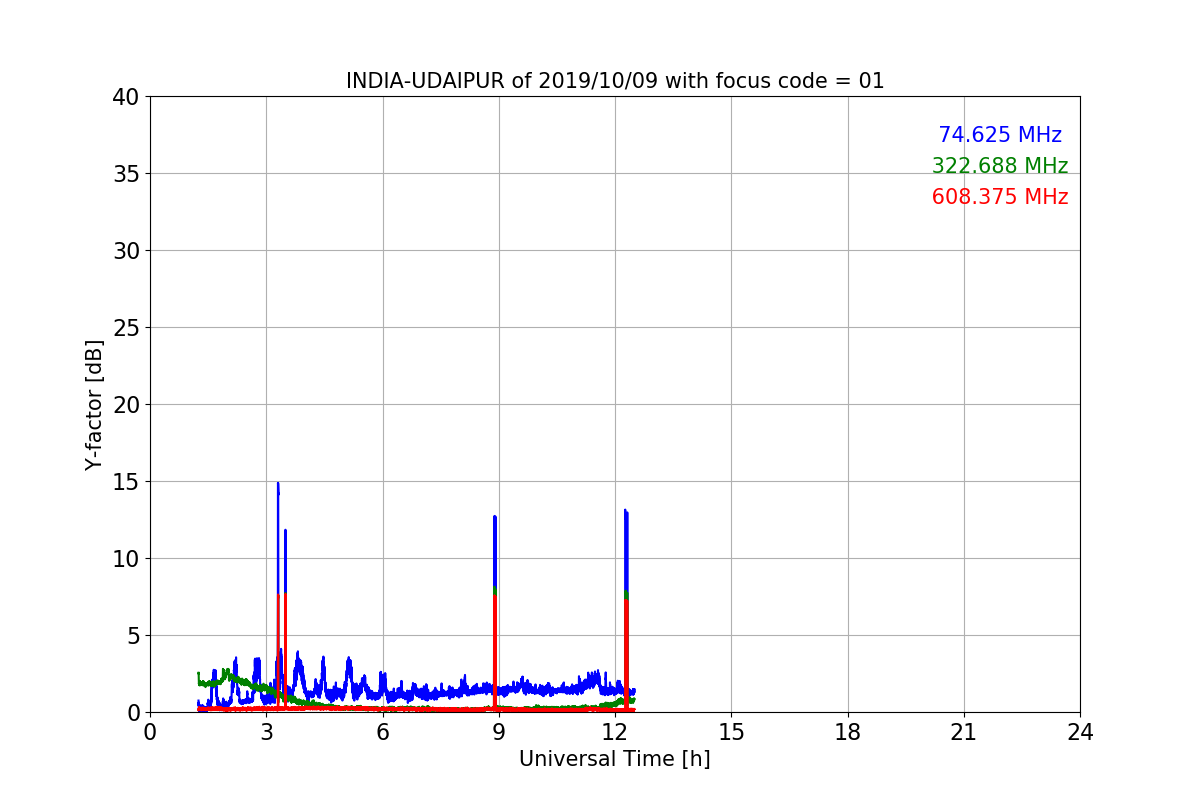1200x800 pixels.
Task: Click the y-axis tick label 40
Action: 125,97
